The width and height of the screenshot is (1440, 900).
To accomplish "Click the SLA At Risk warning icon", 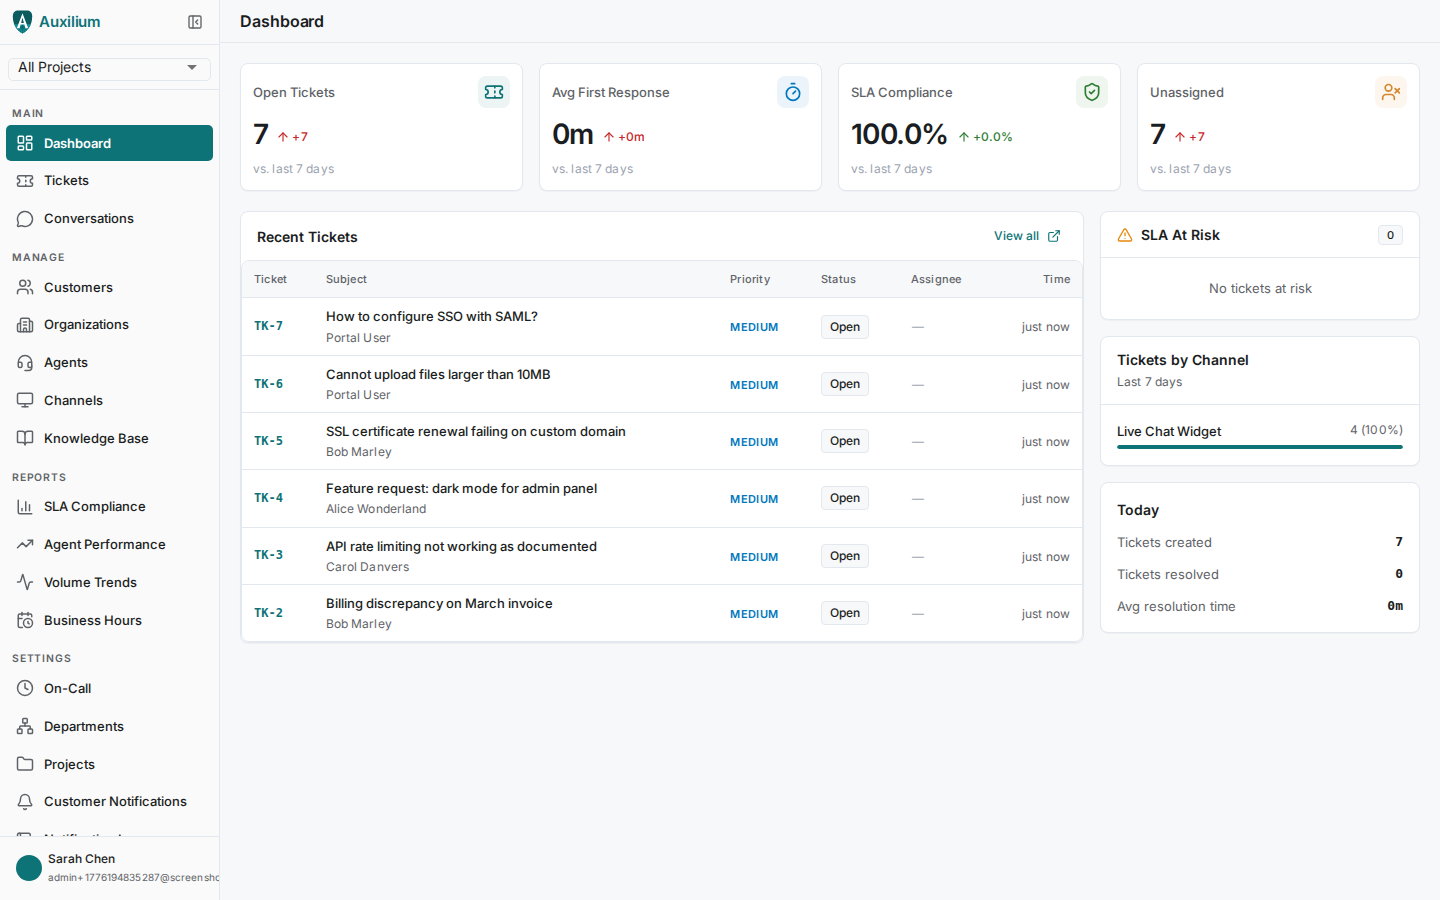I will point(1125,235).
